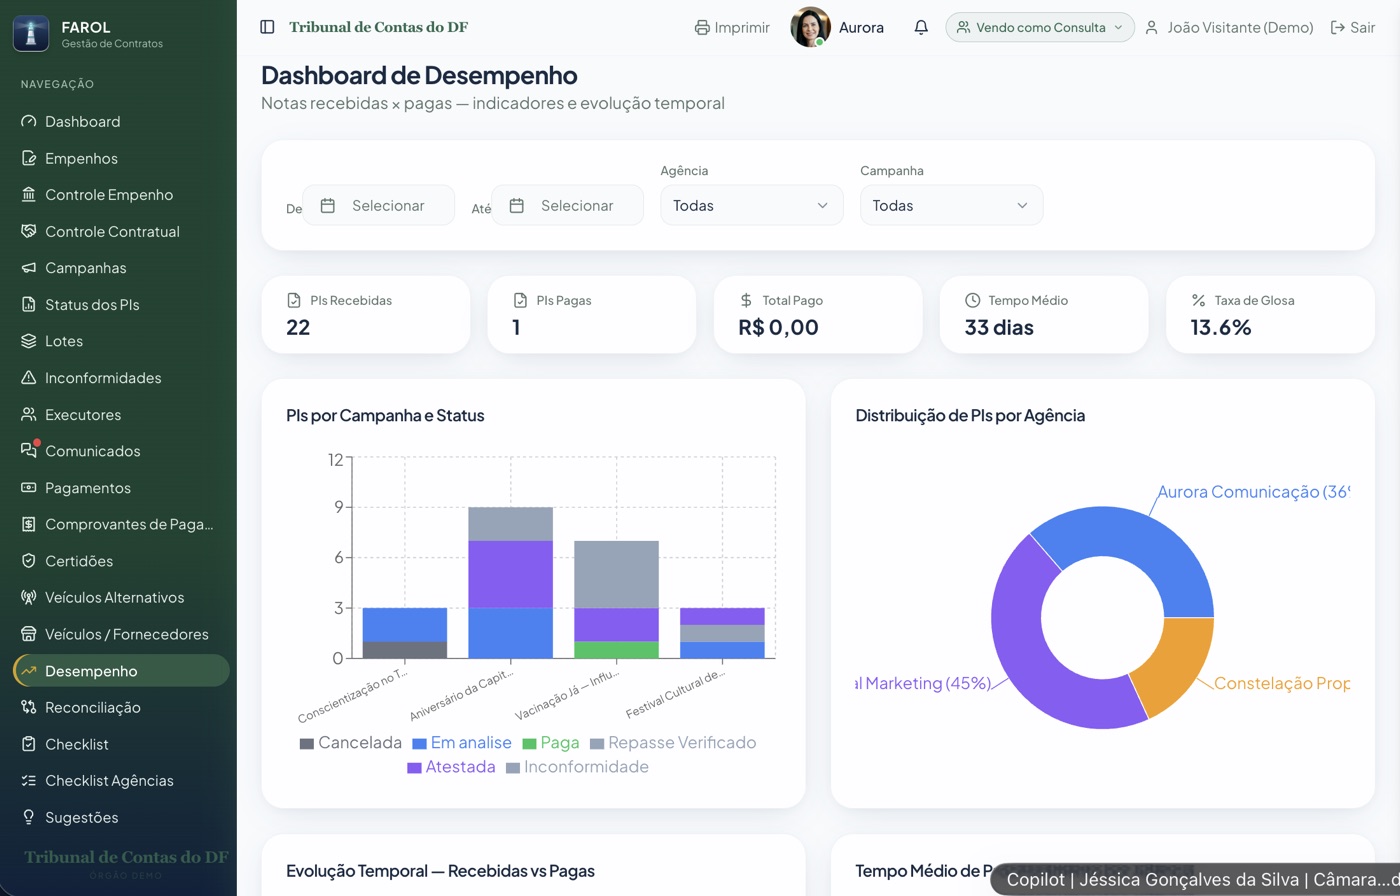Click the printer icon beside Imprimir
Screen dimensions: 1400x896
(x=702, y=27)
